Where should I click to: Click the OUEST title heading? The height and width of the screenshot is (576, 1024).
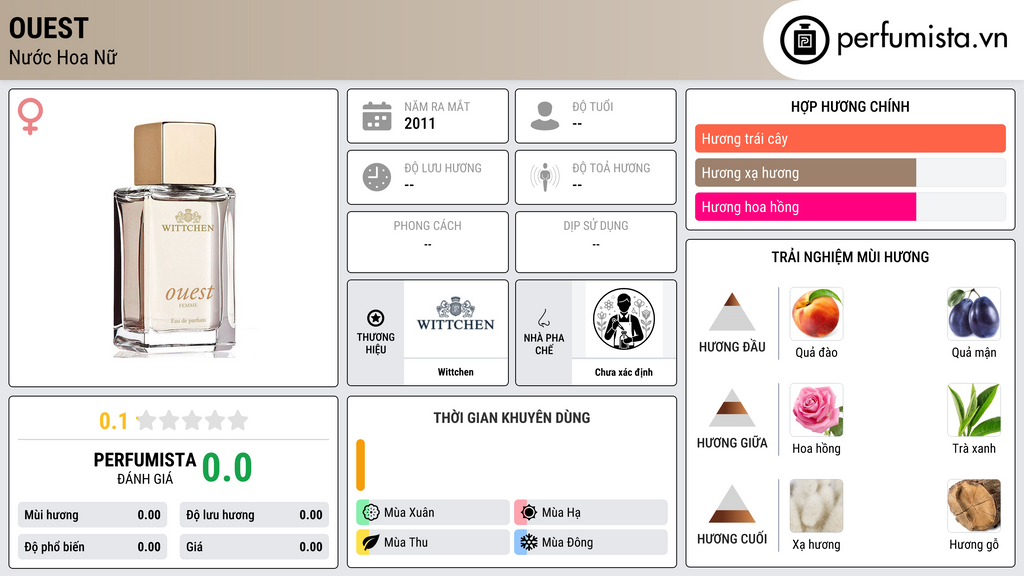tap(48, 28)
